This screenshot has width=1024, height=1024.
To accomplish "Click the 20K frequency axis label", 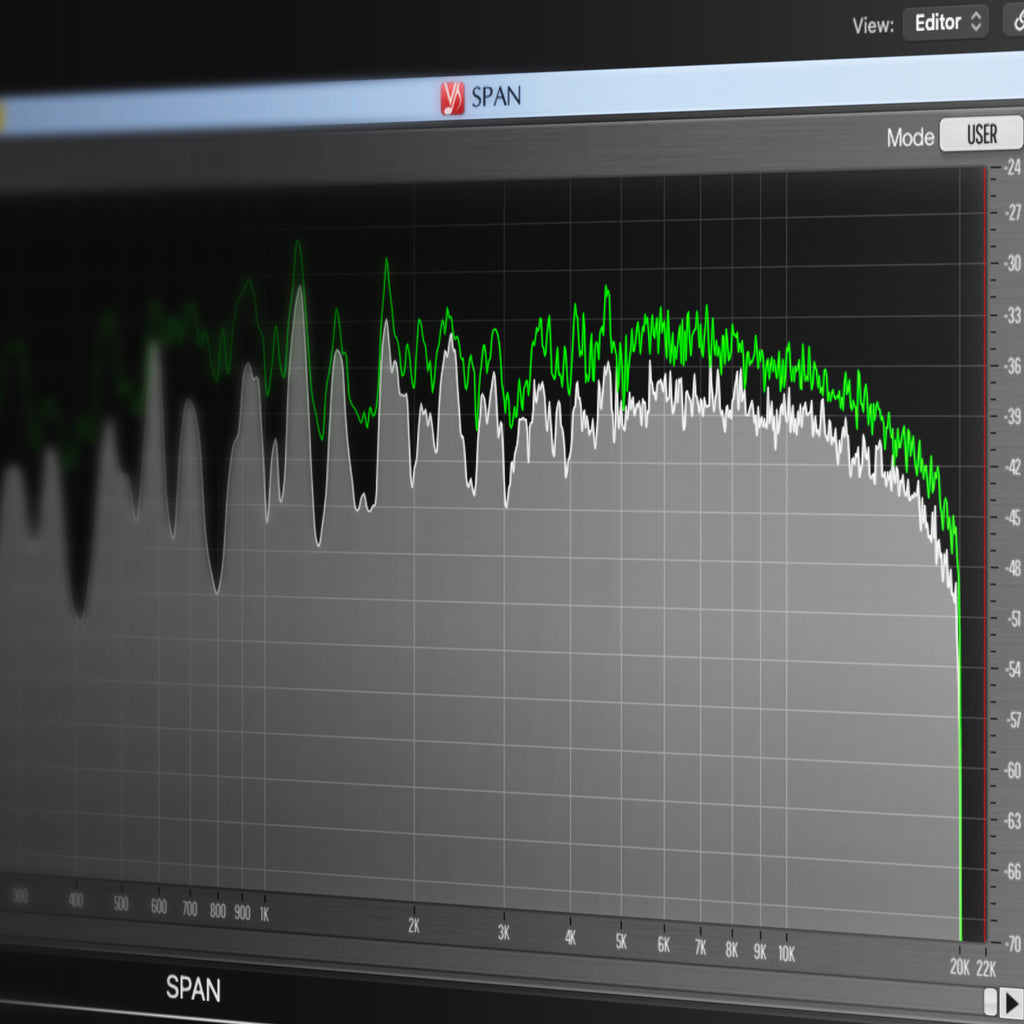I will (x=960, y=966).
